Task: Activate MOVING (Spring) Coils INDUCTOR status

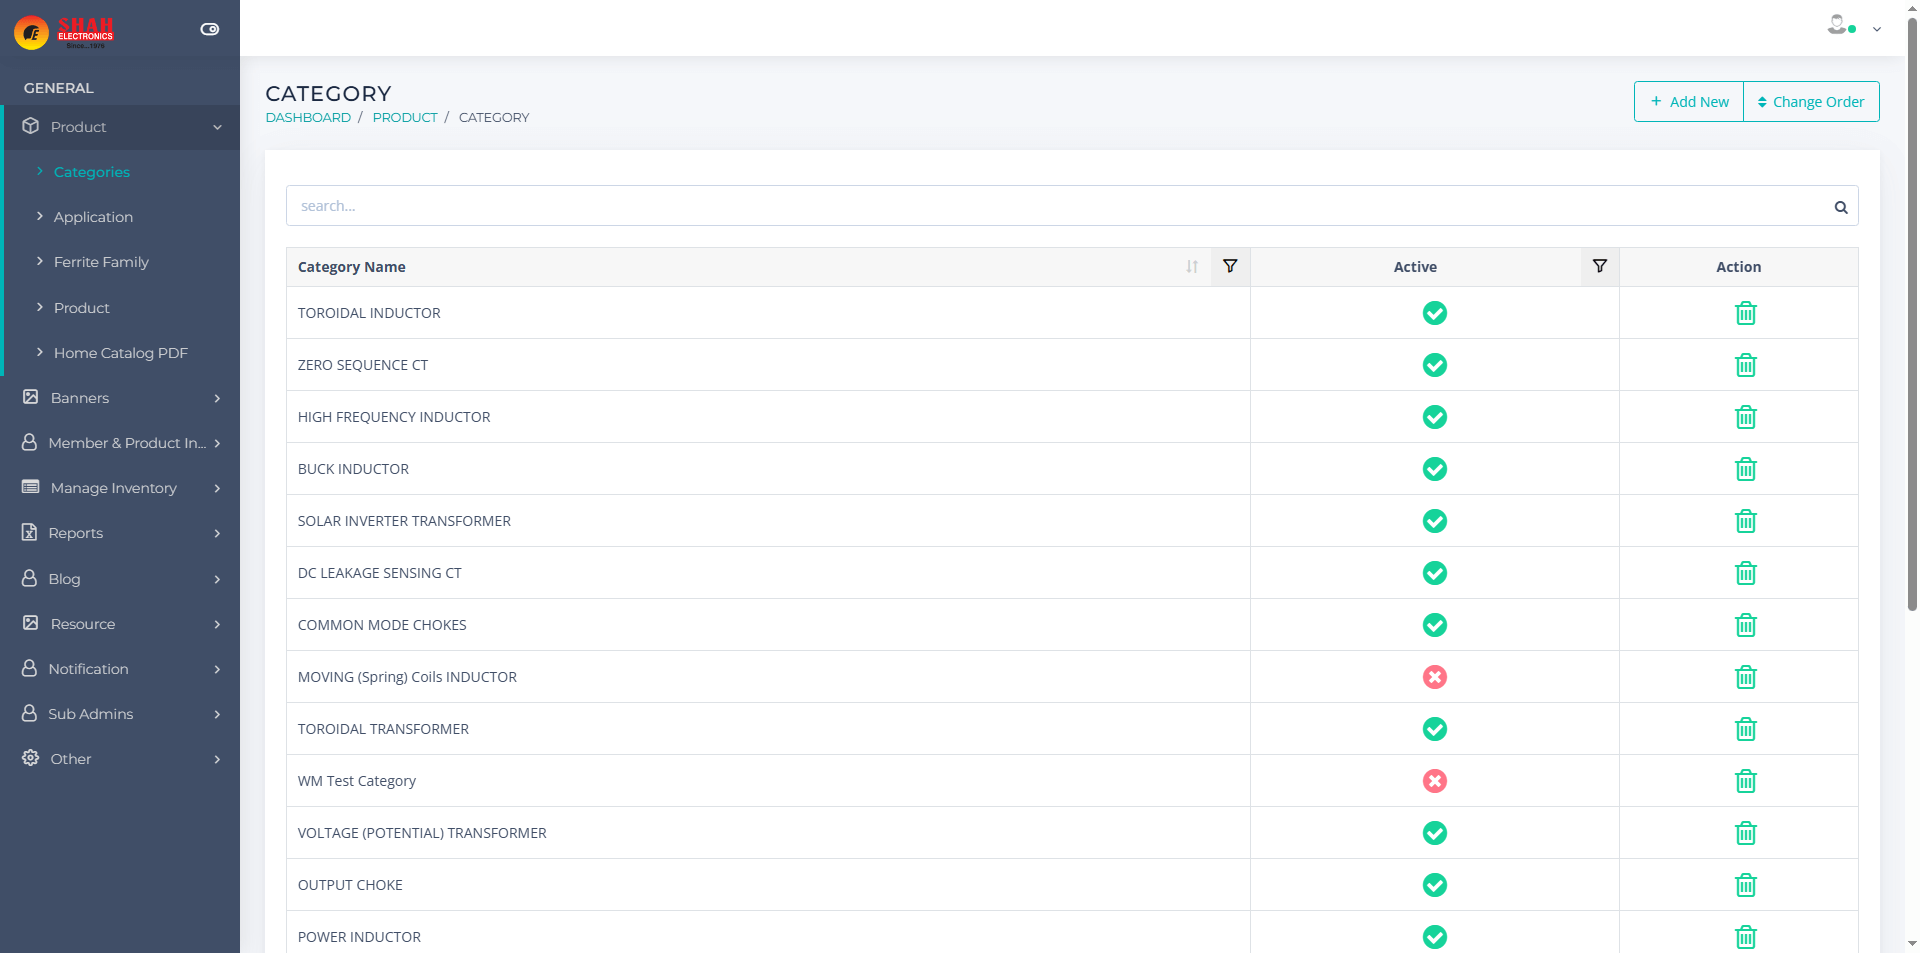Action: [1434, 677]
